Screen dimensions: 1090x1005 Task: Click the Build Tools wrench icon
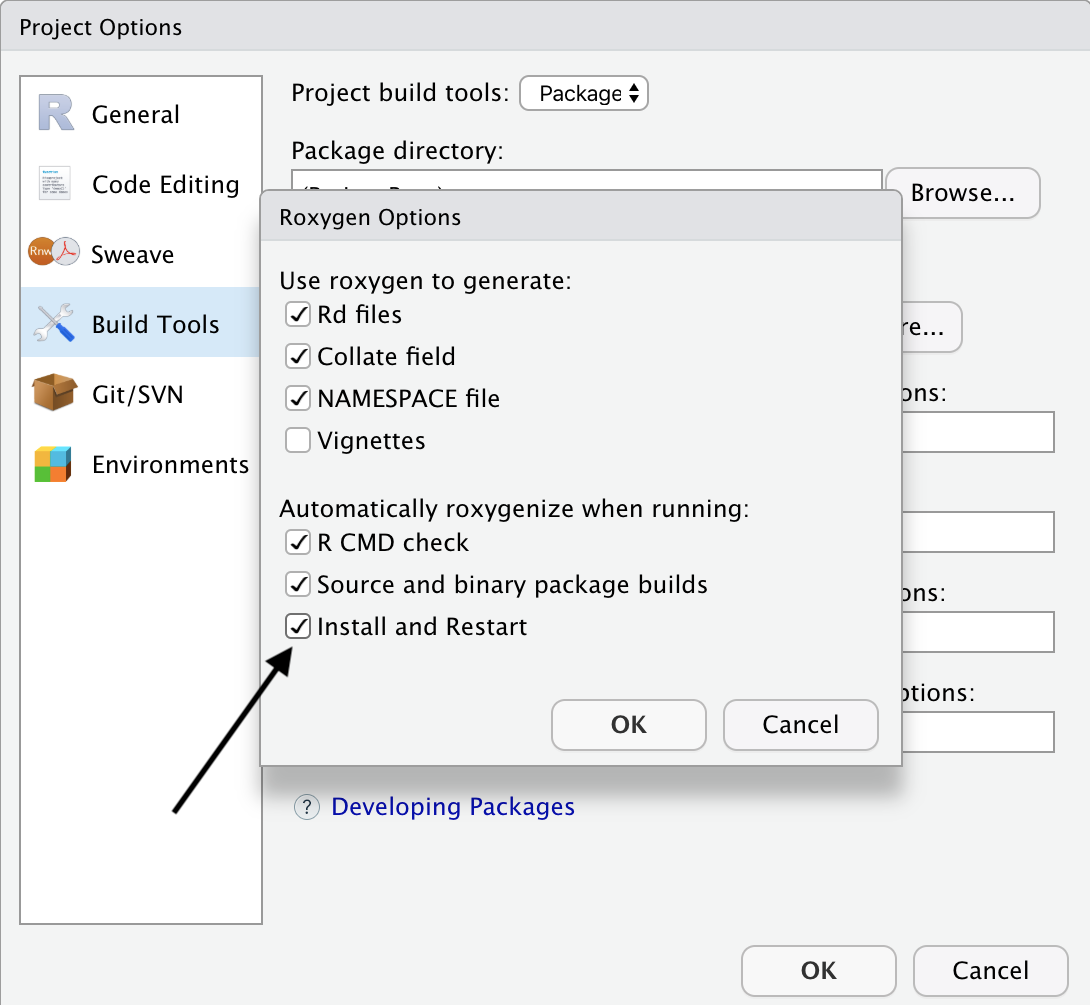tap(54, 324)
